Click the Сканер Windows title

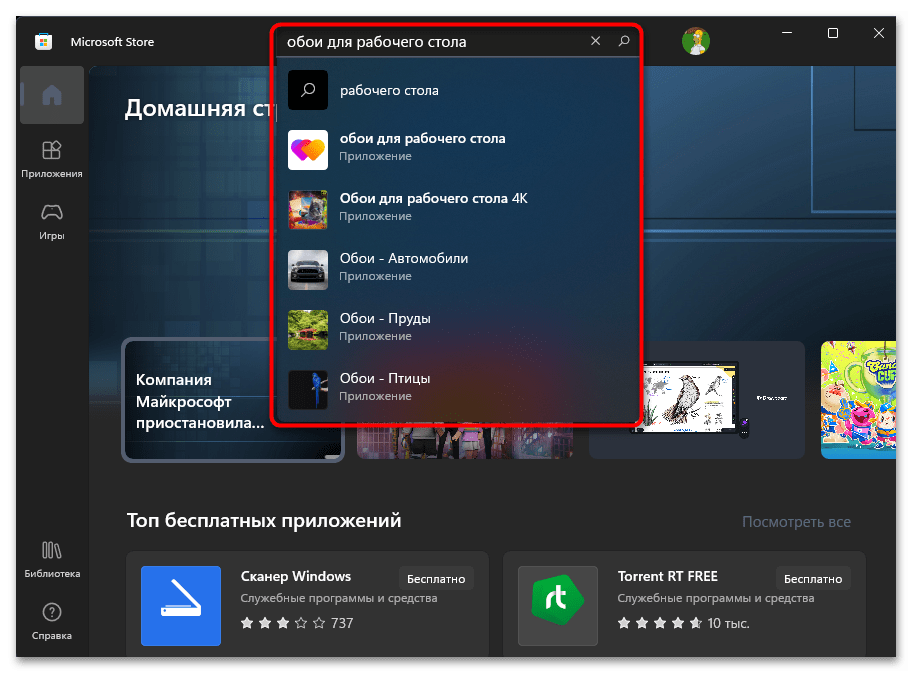tap(296, 576)
